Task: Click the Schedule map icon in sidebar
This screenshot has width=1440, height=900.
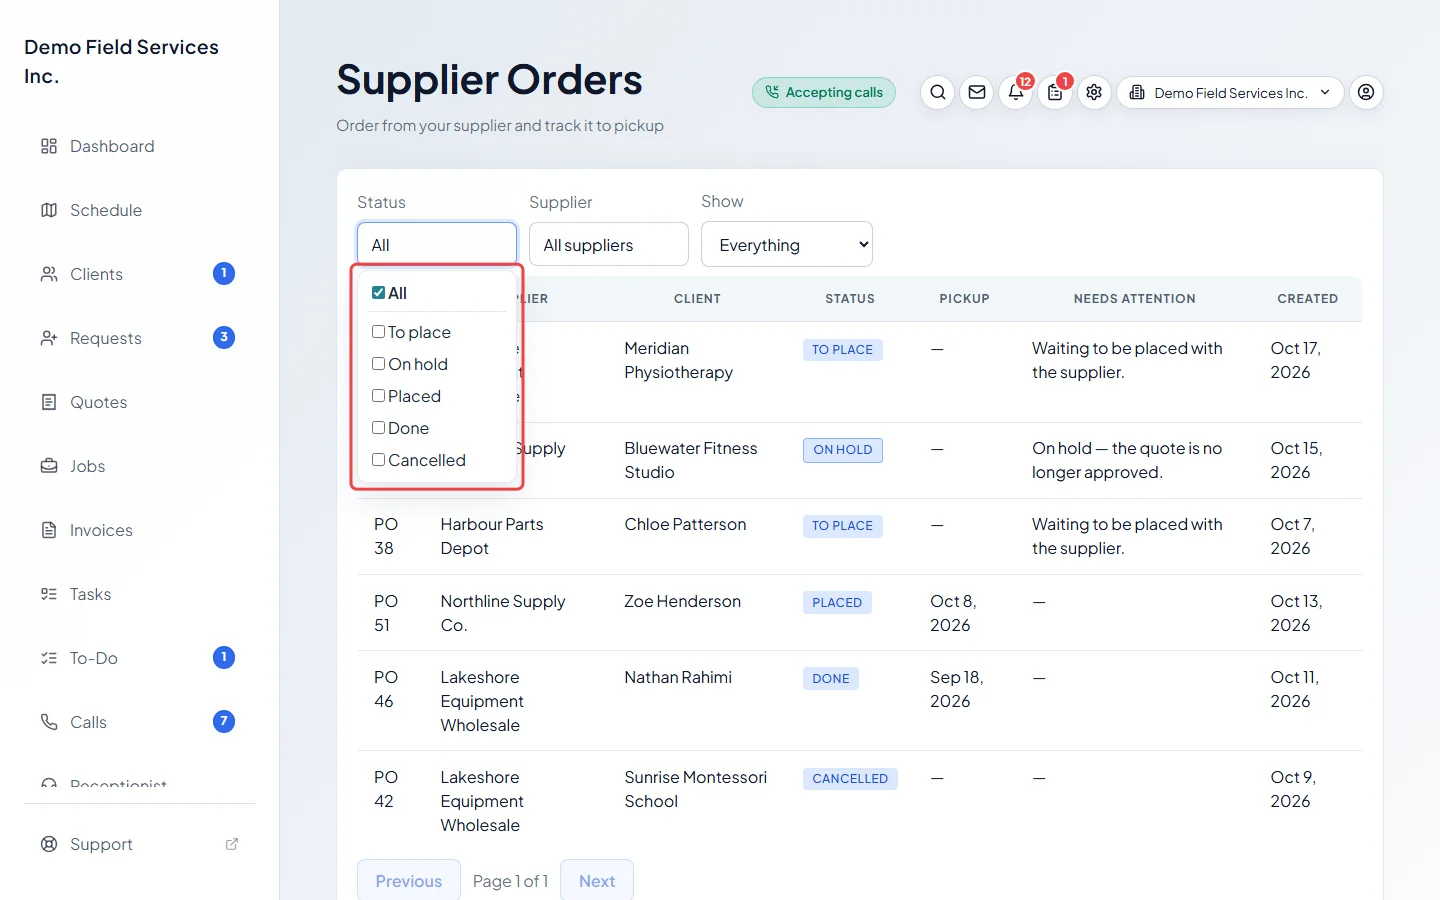Action: pos(49,210)
